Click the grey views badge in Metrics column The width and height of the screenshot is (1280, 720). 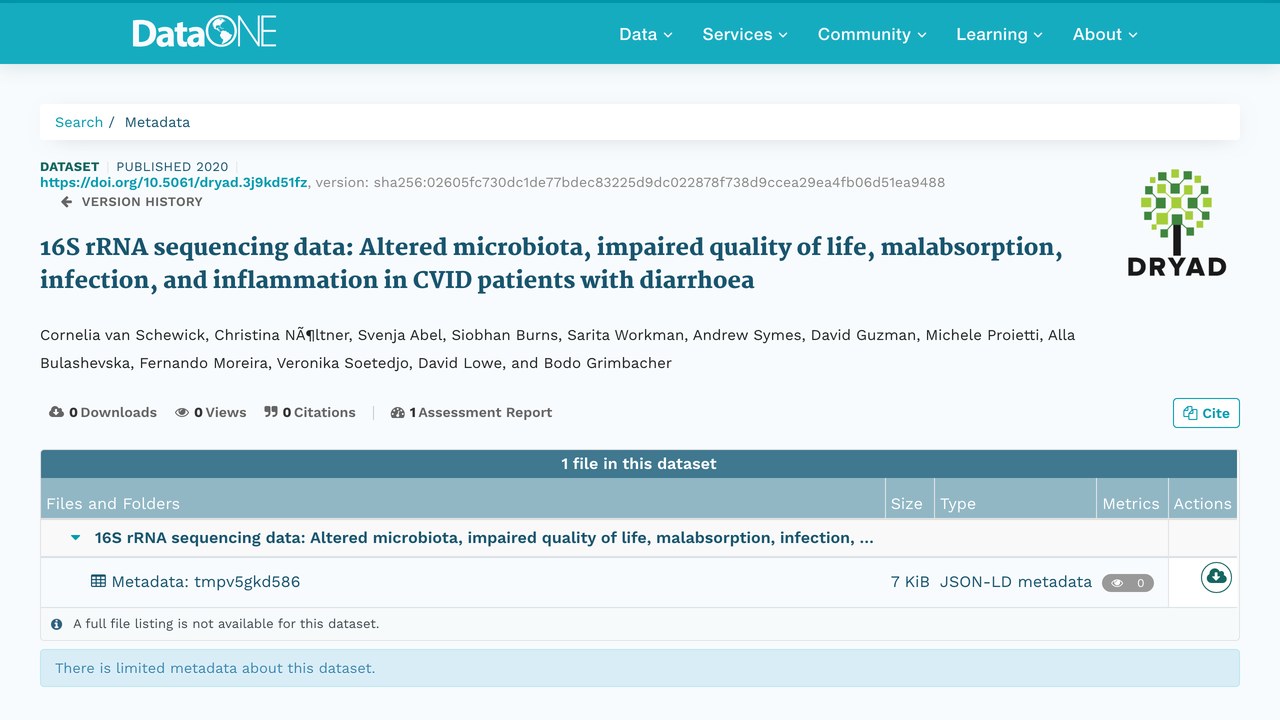[1128, 583]
